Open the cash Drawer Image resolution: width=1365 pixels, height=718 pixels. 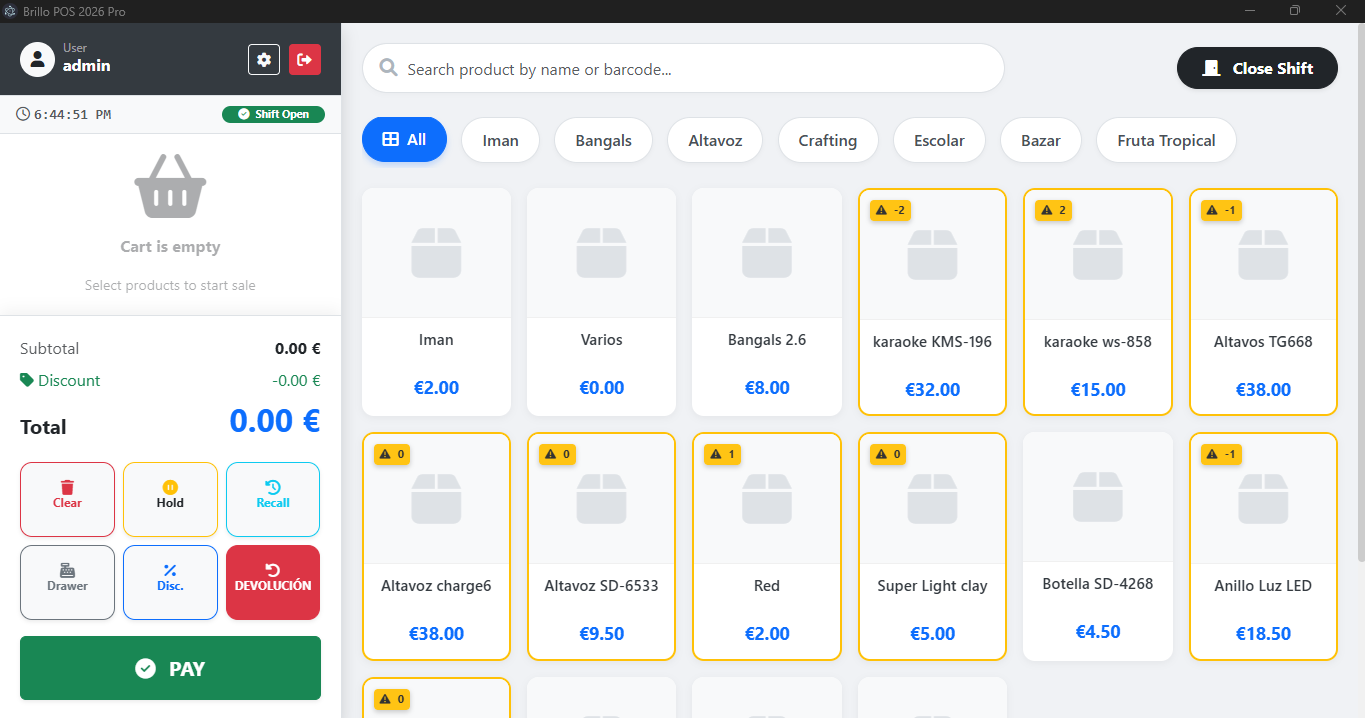click(x=67, y=582)
